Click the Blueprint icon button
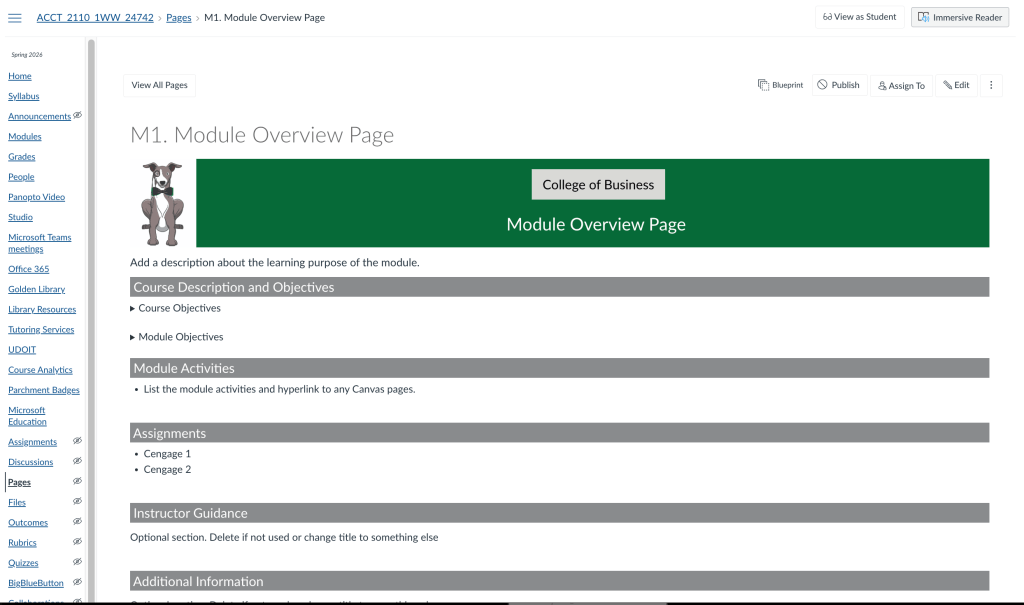 tap(780, 85)
